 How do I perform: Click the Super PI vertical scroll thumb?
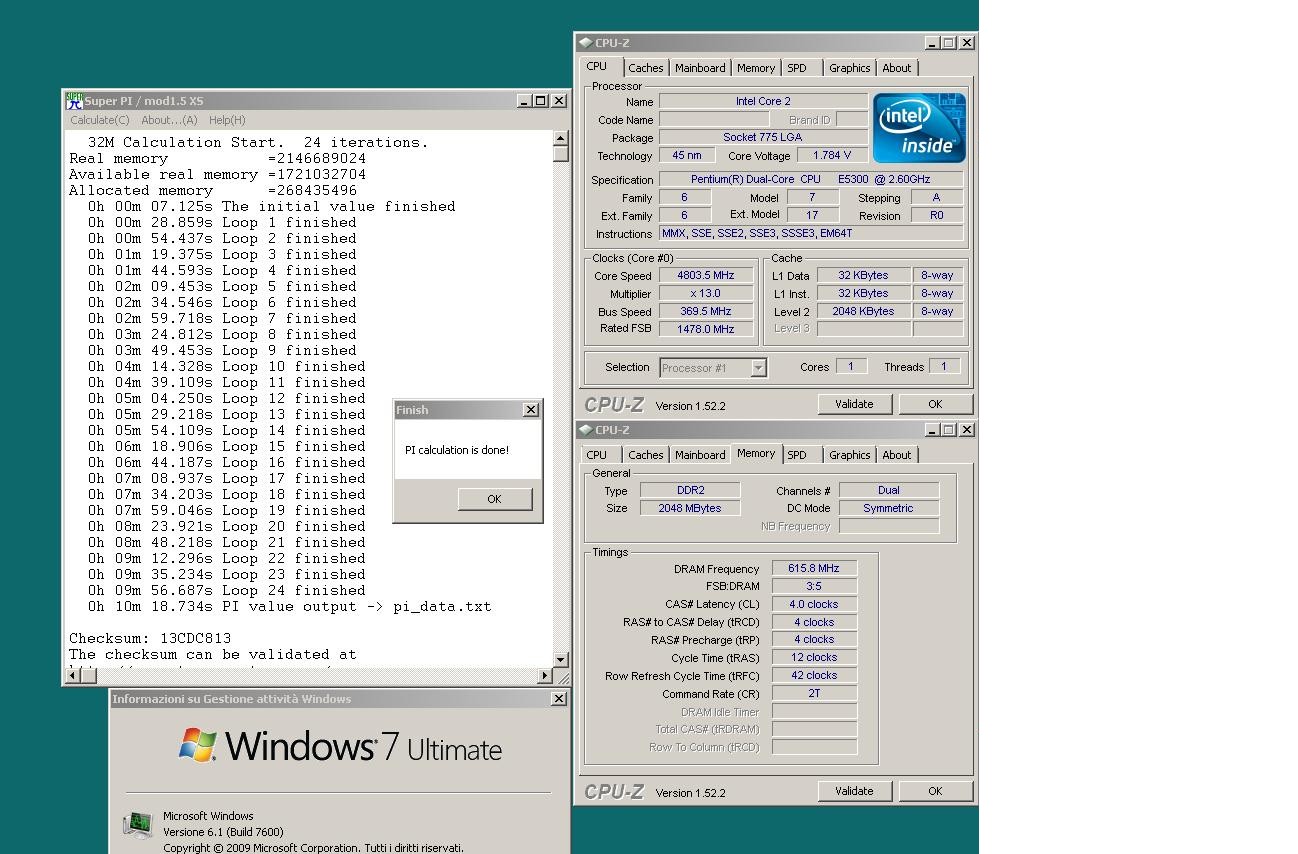(560, 154)
